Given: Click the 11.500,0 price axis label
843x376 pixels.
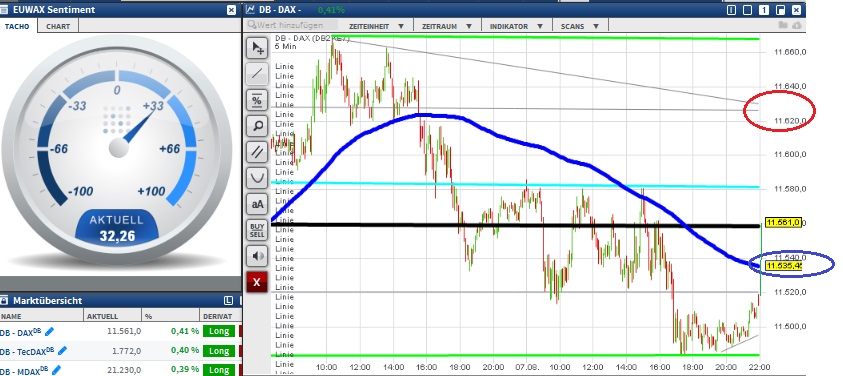Looking at the screenshot, I should click(x=790, y=327).
